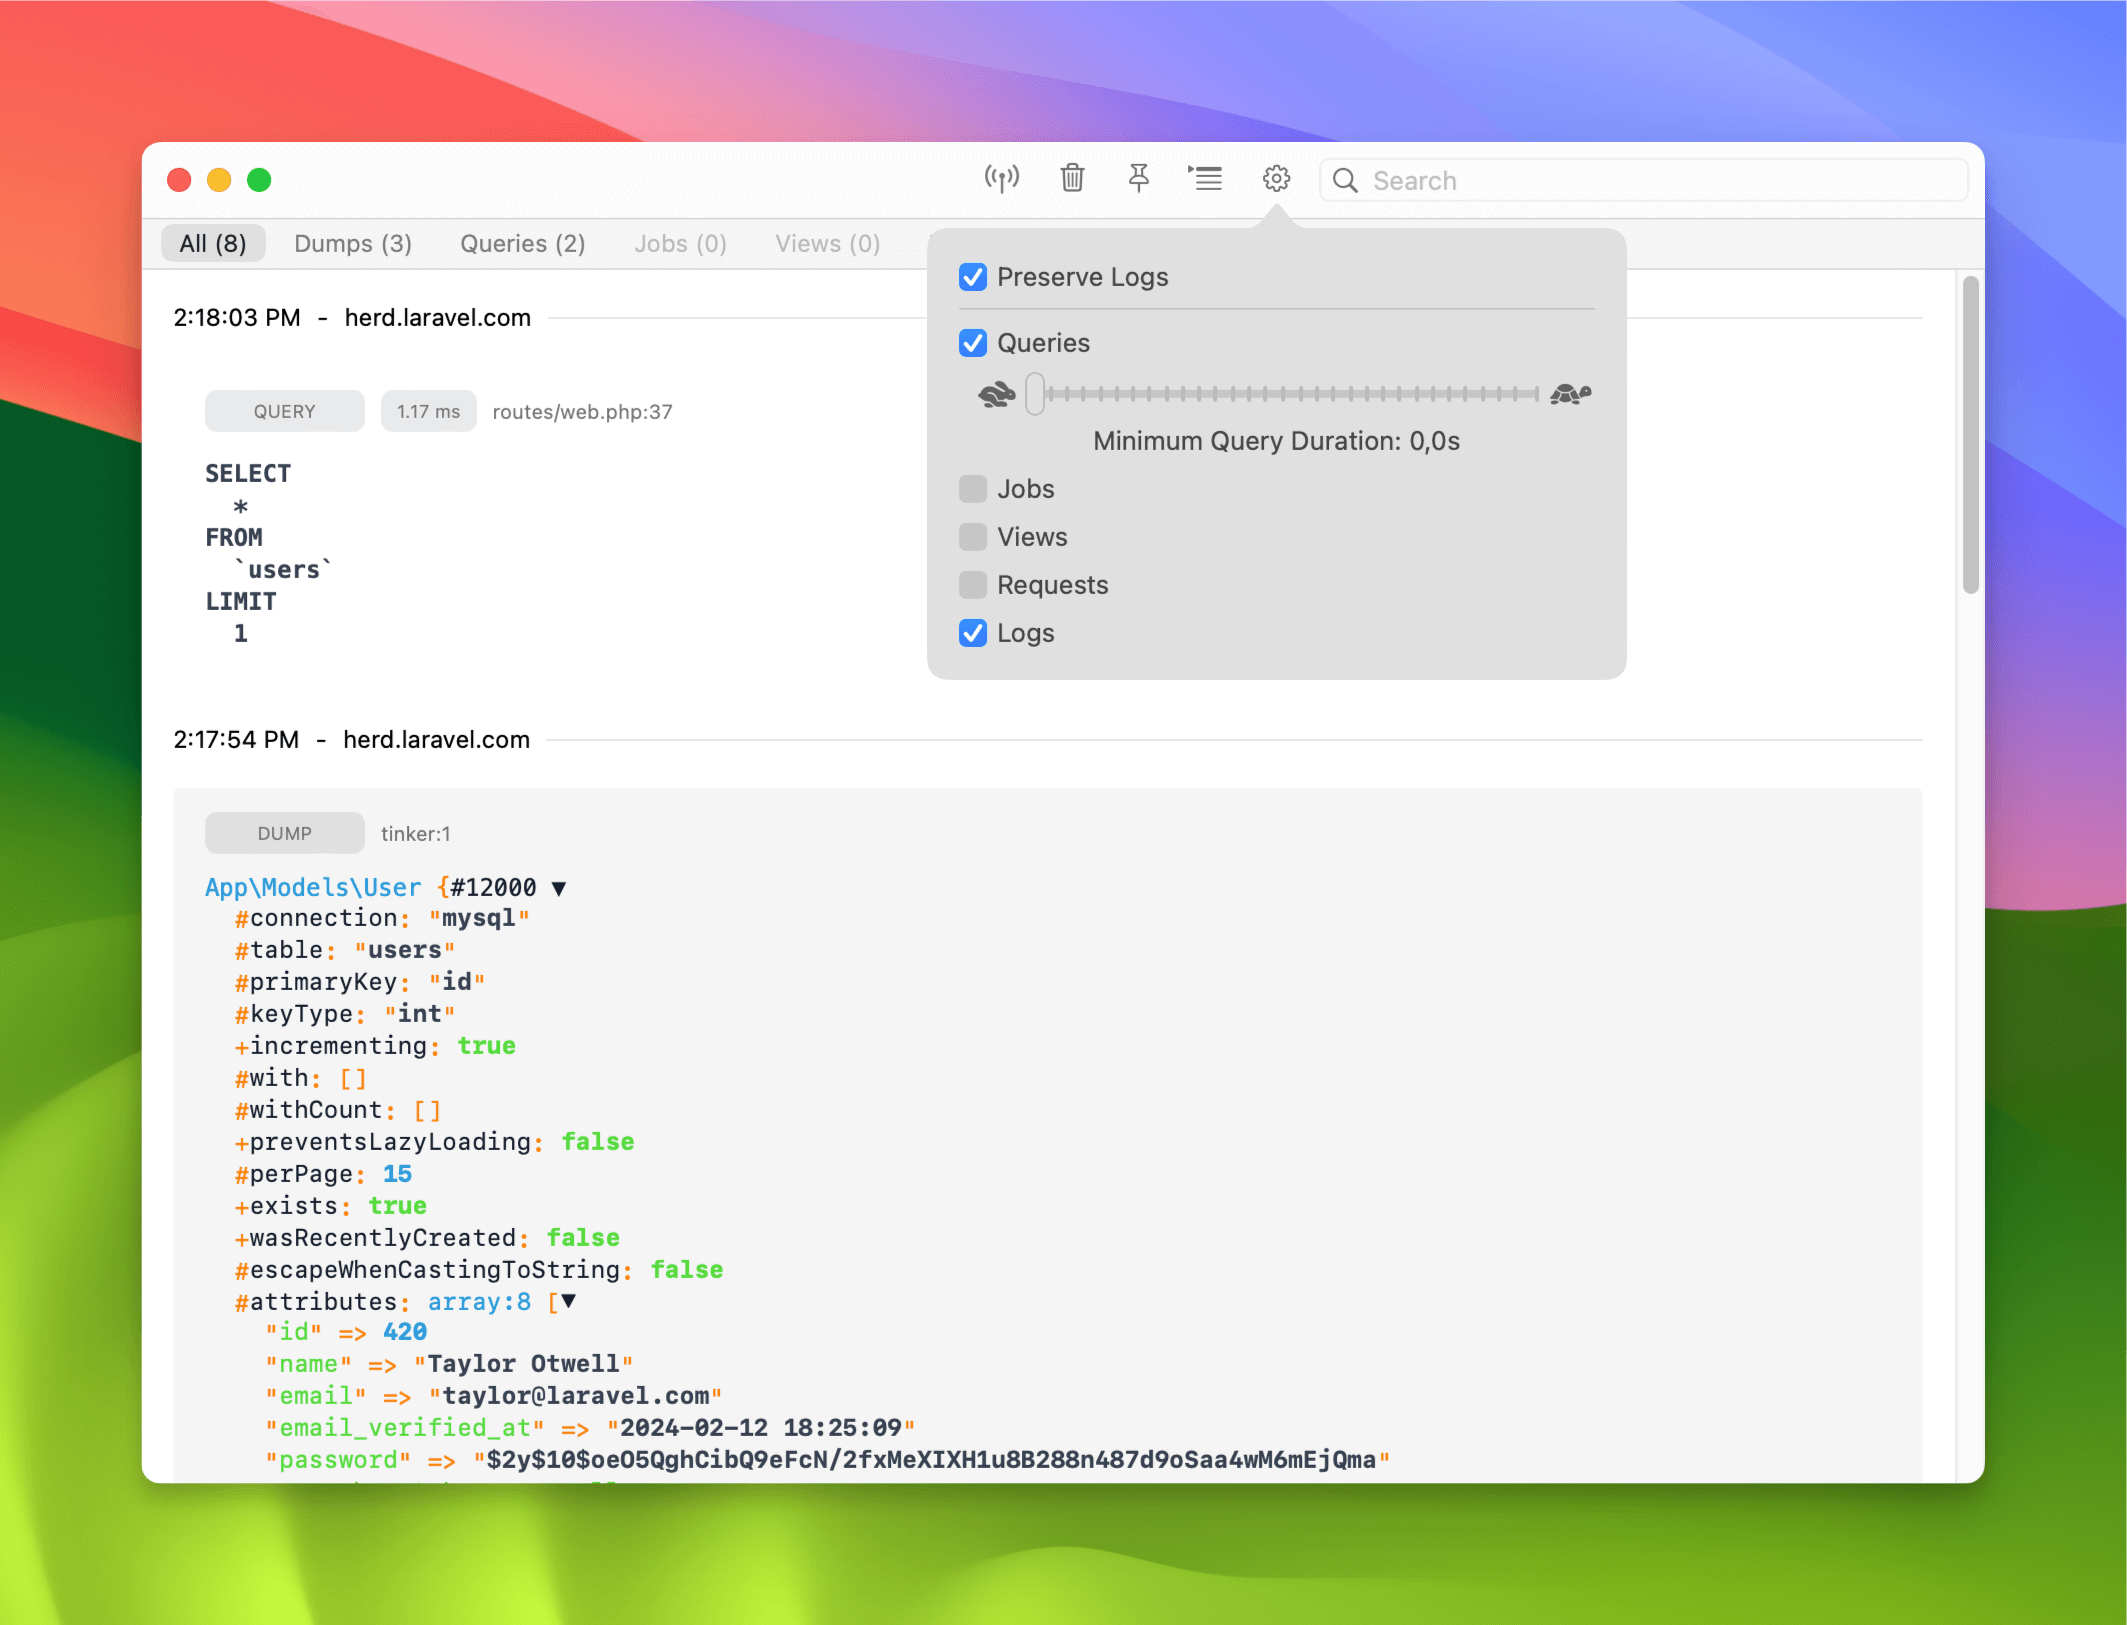Click the "2024-02-12 18:25:09" timestamp value
This screenshot has height=1625, width=2127.
[x=761, y=1428]
